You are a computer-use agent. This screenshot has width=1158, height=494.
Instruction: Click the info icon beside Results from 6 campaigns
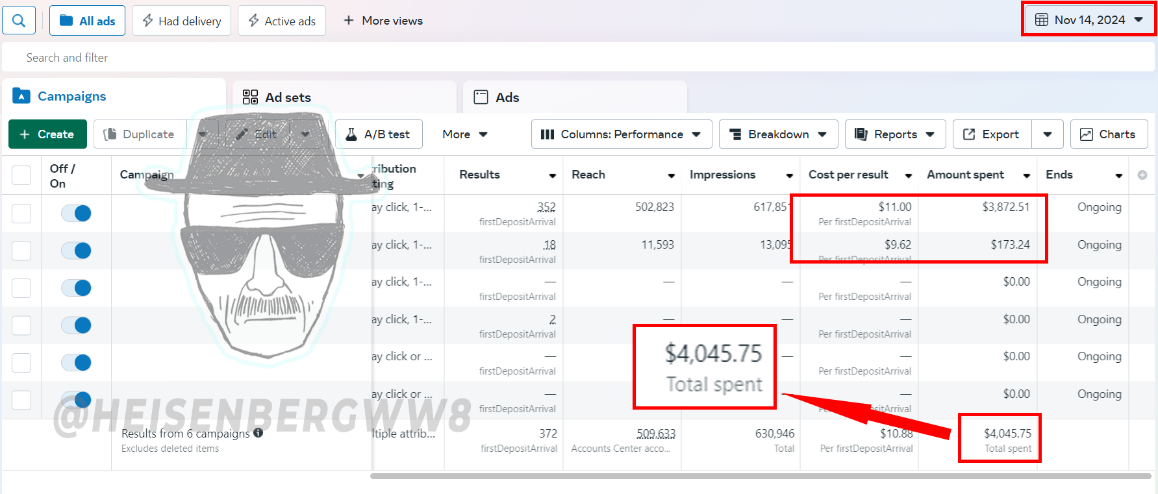(x=258, y=433)
